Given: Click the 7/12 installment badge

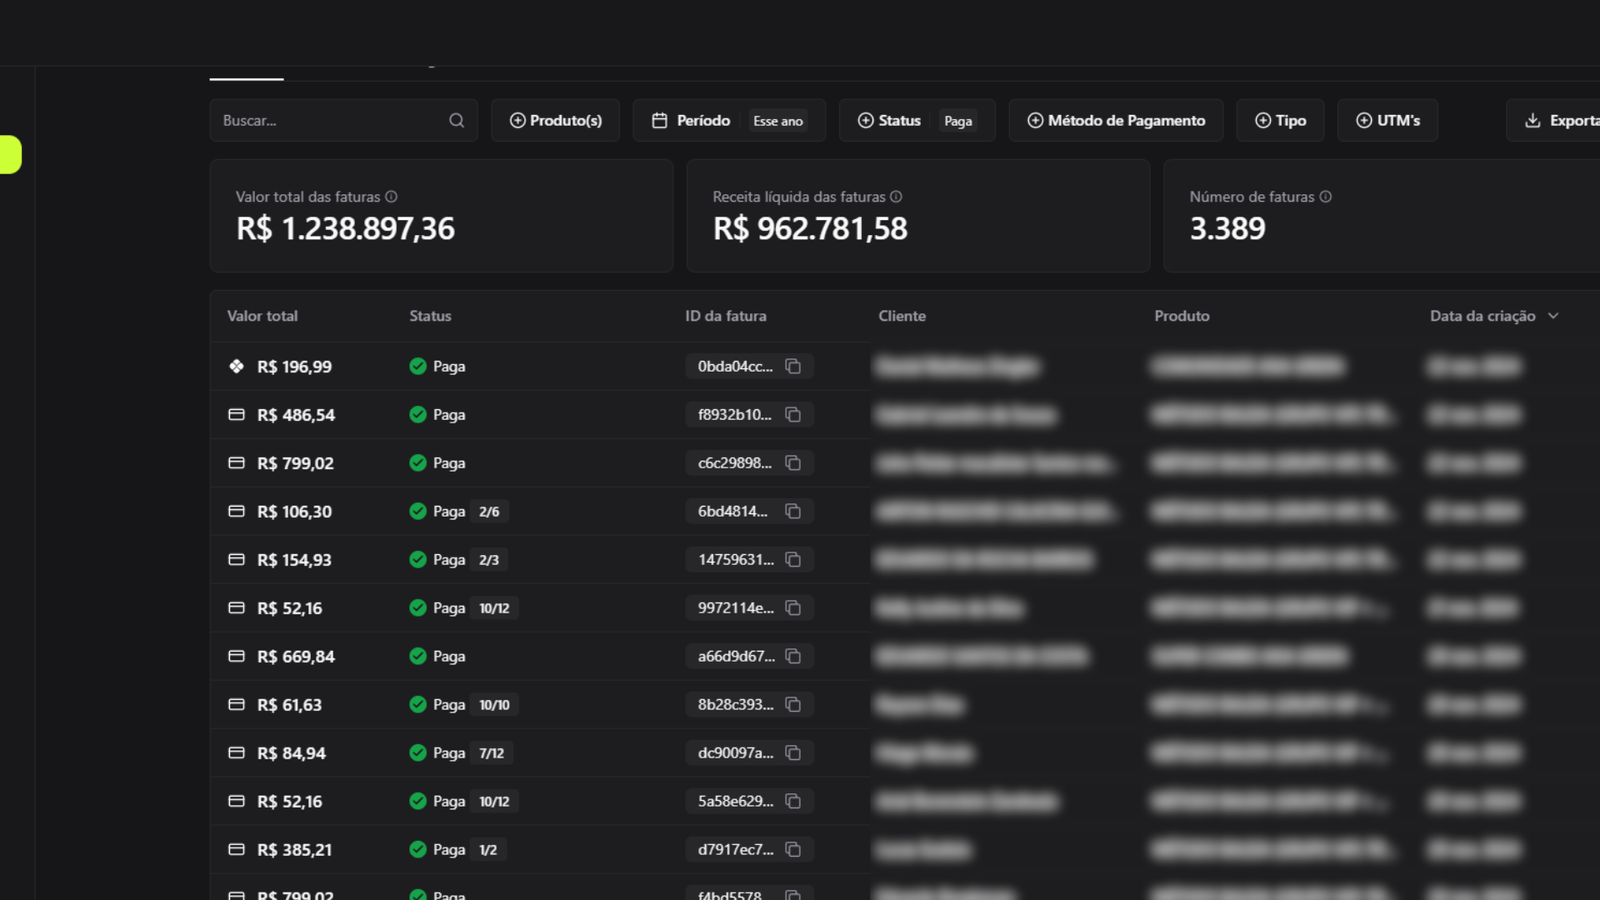Looking at the screenshot, I should click(491, 753).
